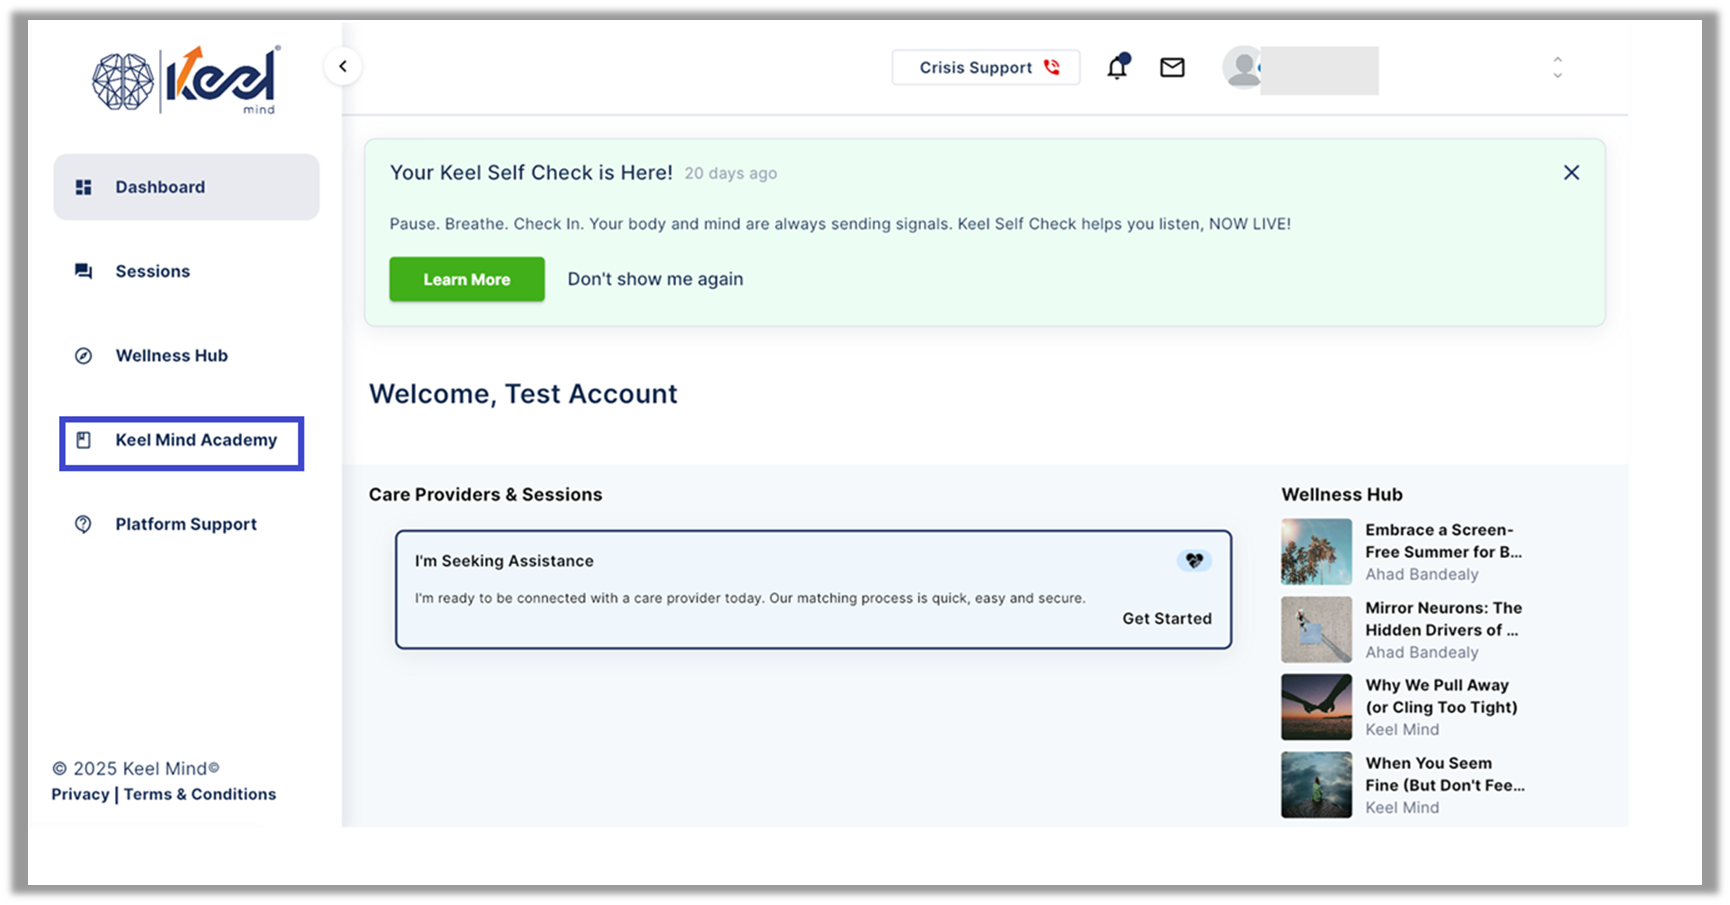Click the Learn More button

coord(466,279)
